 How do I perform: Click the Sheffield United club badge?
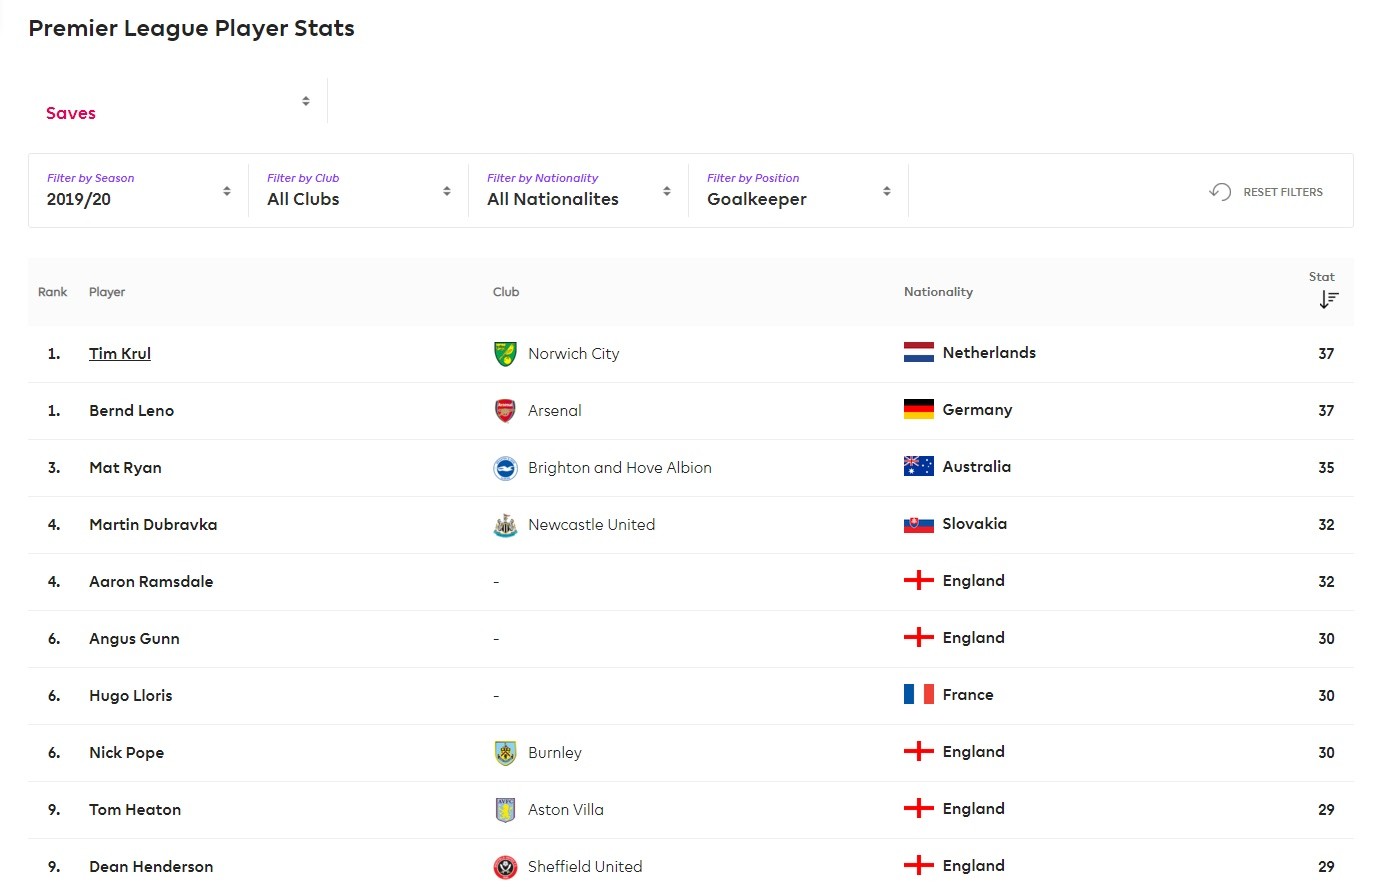(505, 867)
